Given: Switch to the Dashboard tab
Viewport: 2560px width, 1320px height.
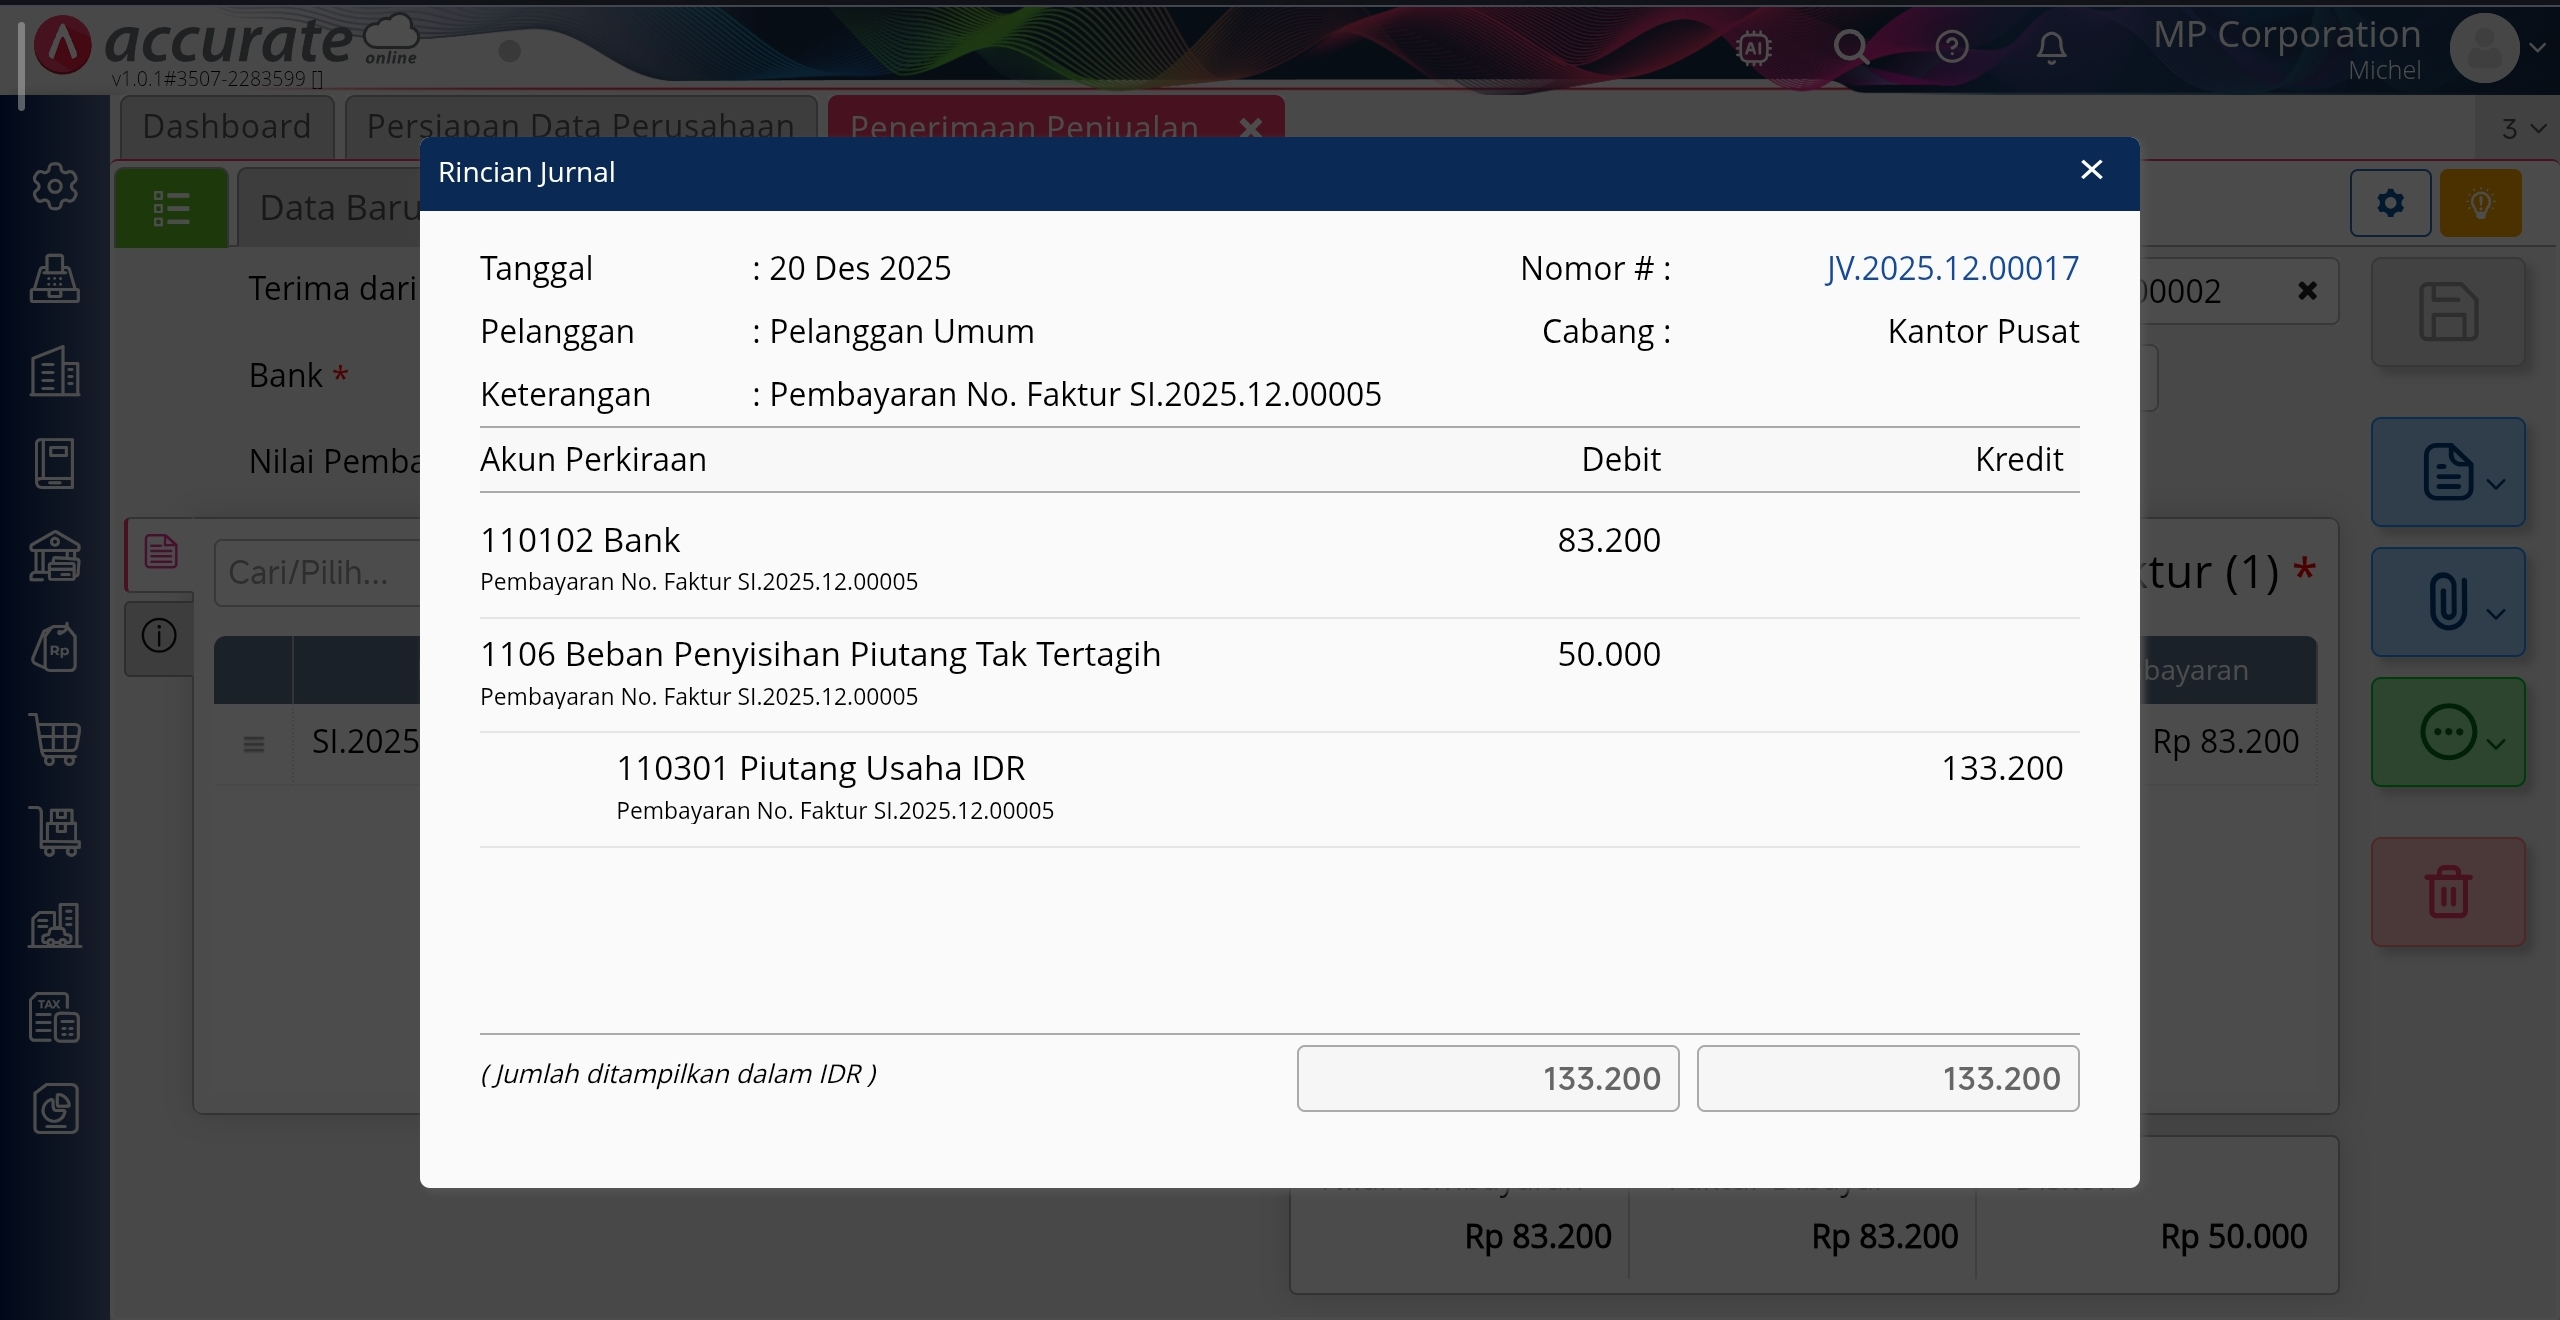Looking at the screenshot, I should (x=227, y=127).
